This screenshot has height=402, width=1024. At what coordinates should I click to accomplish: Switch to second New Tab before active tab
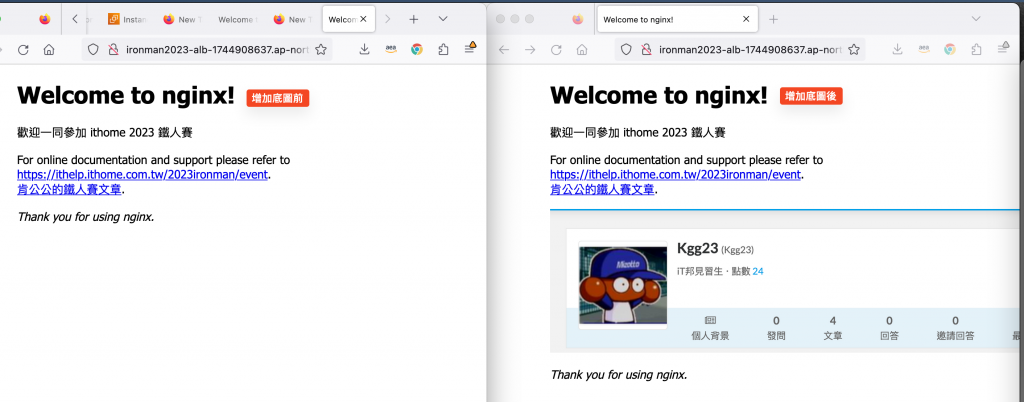[x=292, y=20]
